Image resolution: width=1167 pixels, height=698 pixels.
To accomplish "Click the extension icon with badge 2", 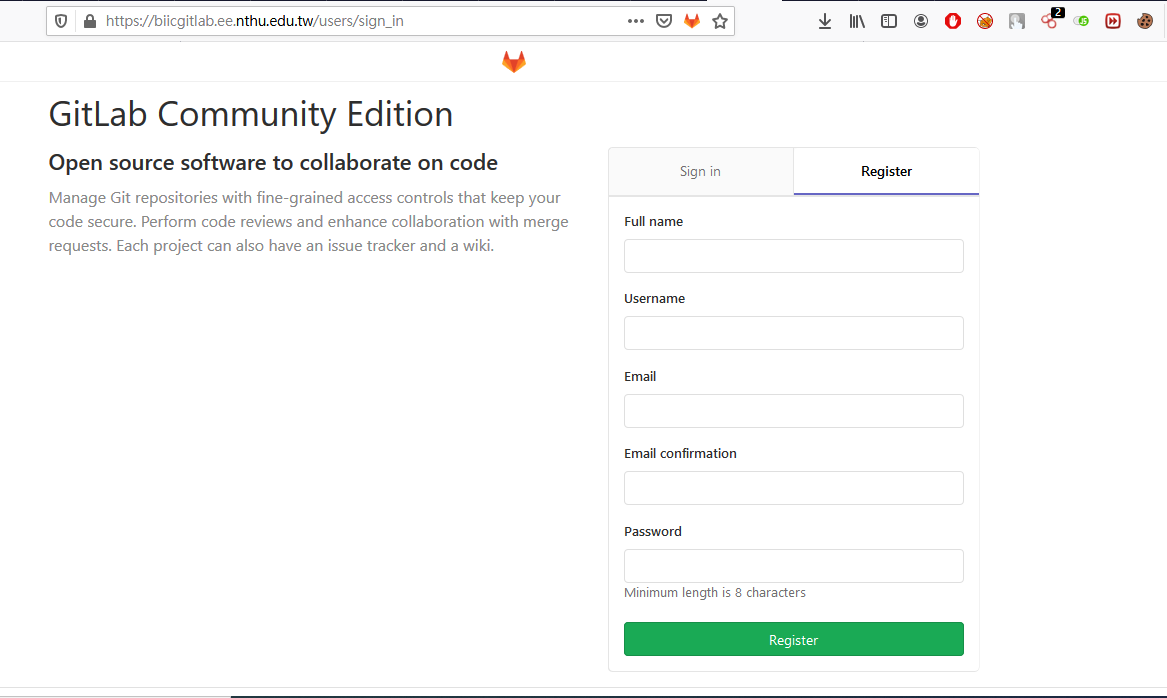I will (x=1051, y=19).
